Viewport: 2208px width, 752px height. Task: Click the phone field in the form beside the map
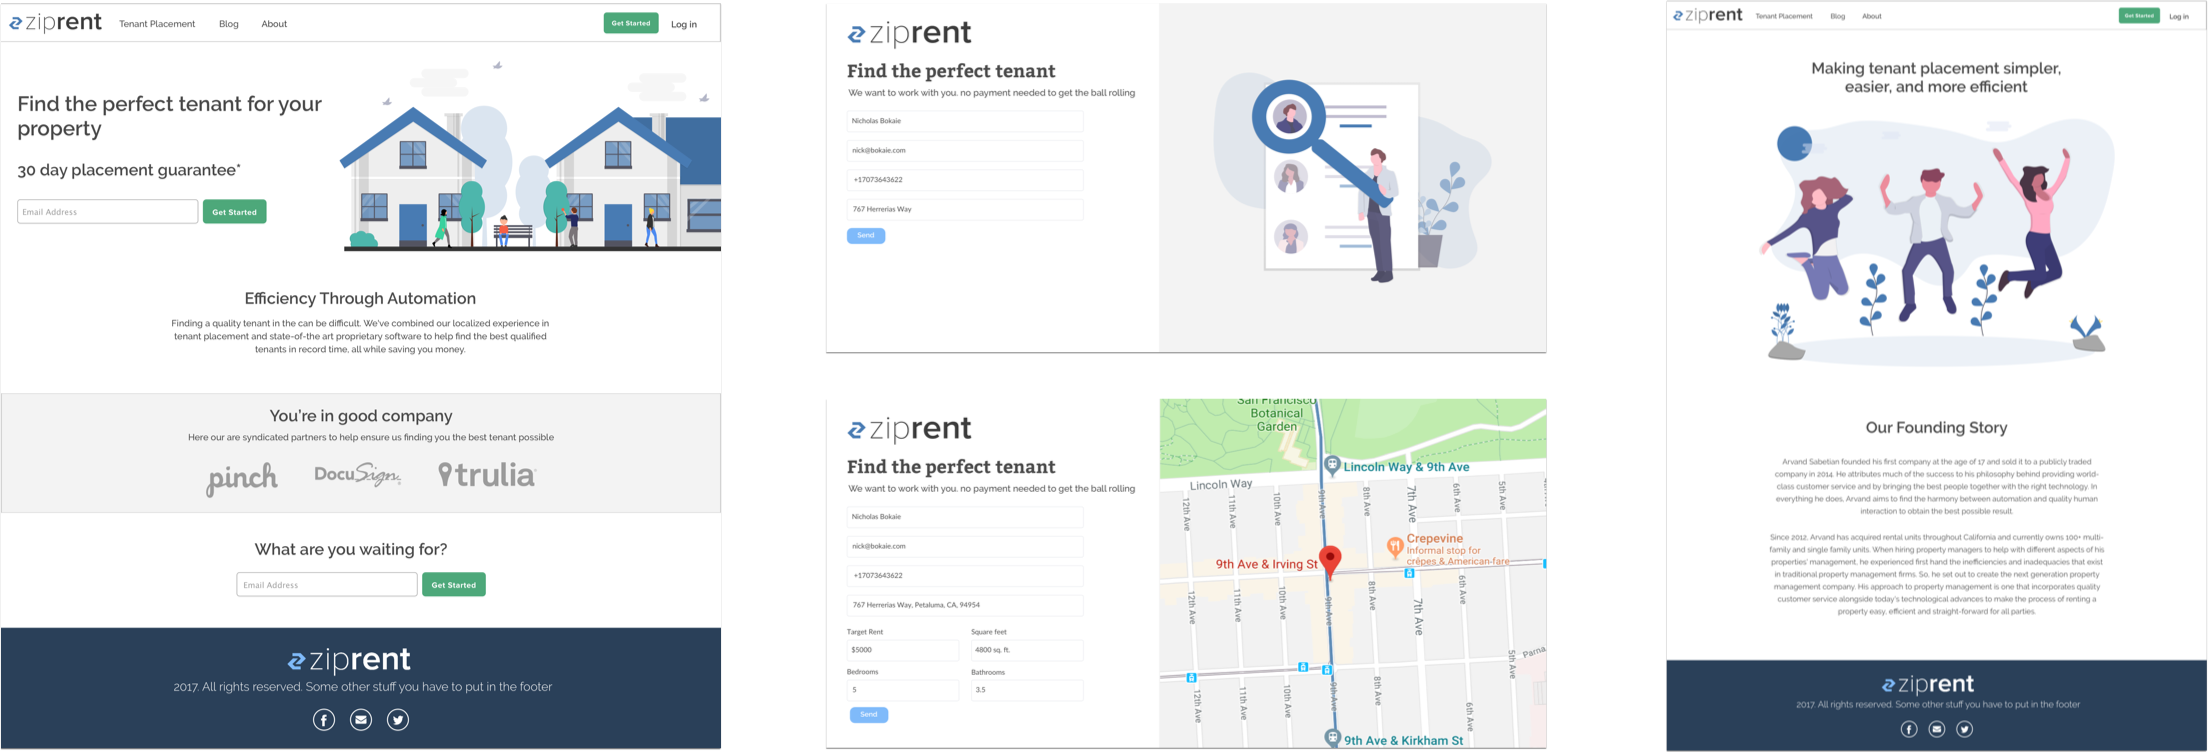(965, 576)
